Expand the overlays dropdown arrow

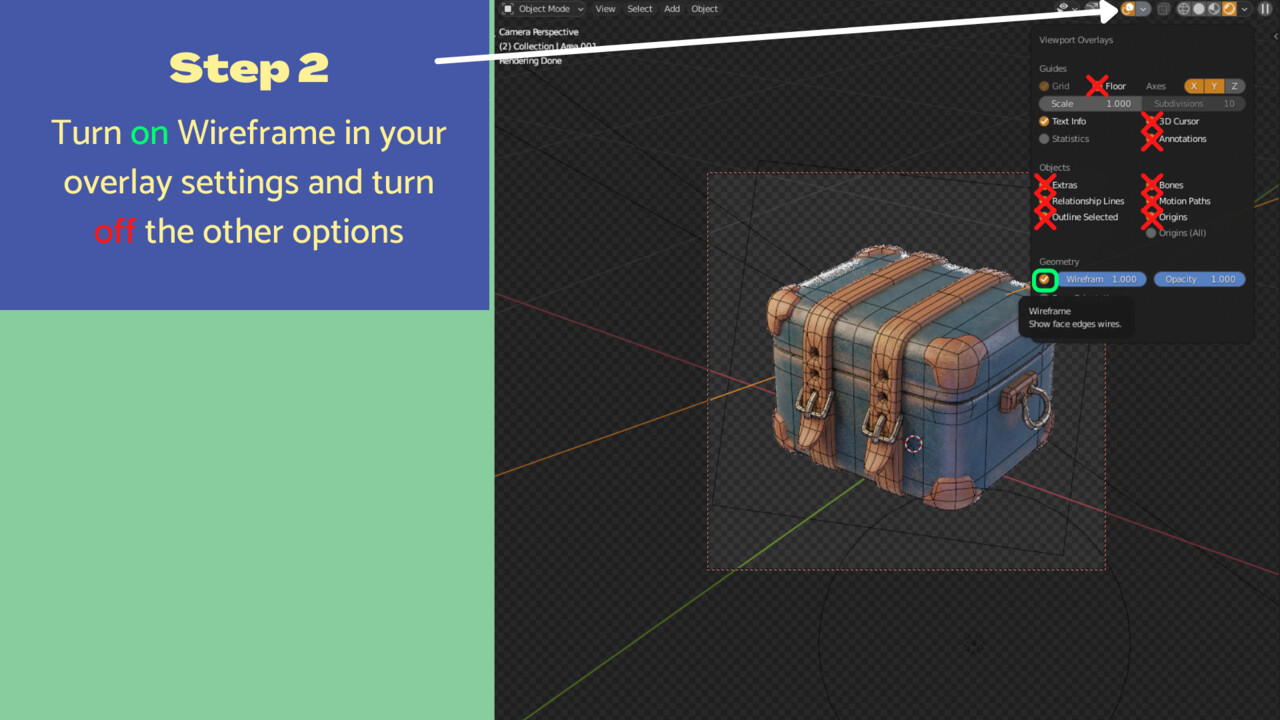[1144, 9]
